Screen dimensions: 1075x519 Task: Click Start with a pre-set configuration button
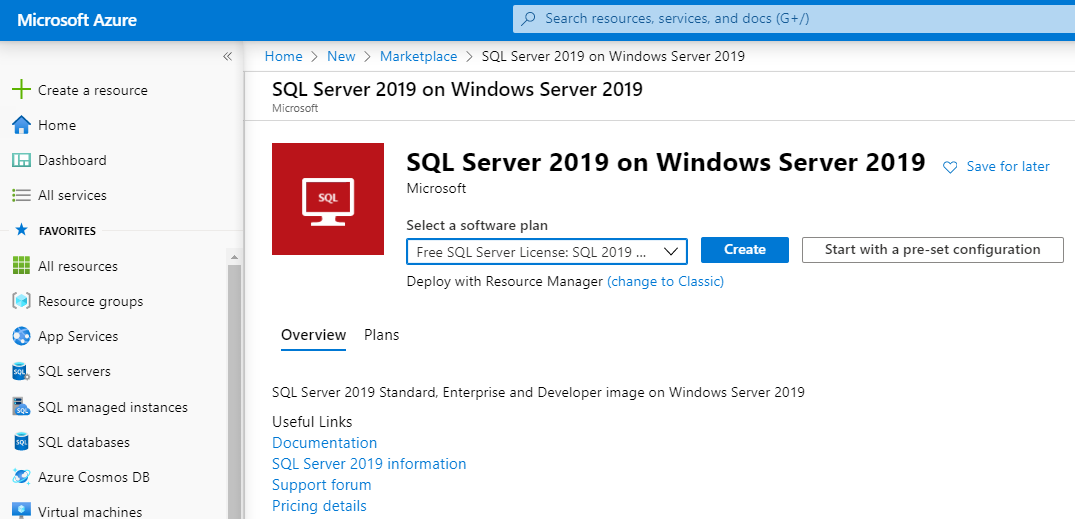pos(932,250)
